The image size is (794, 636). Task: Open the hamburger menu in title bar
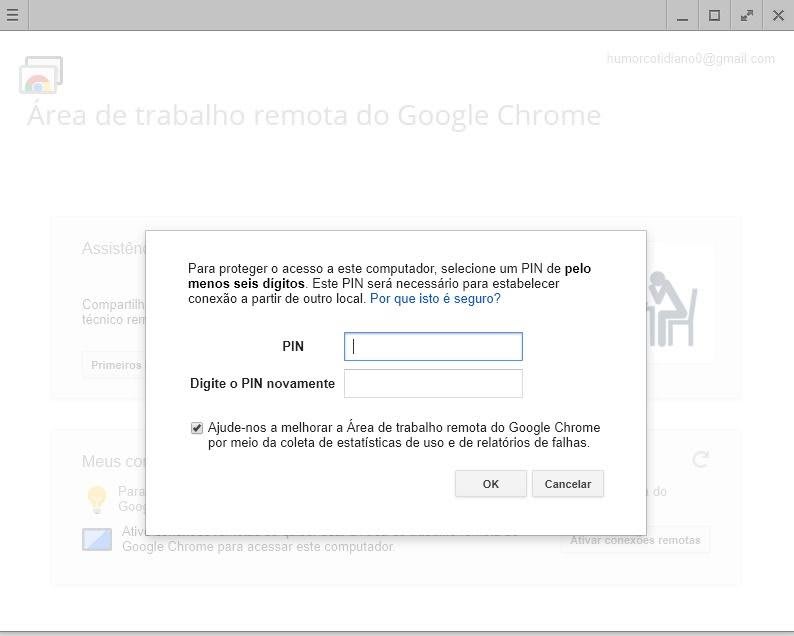tap(12, 15)
